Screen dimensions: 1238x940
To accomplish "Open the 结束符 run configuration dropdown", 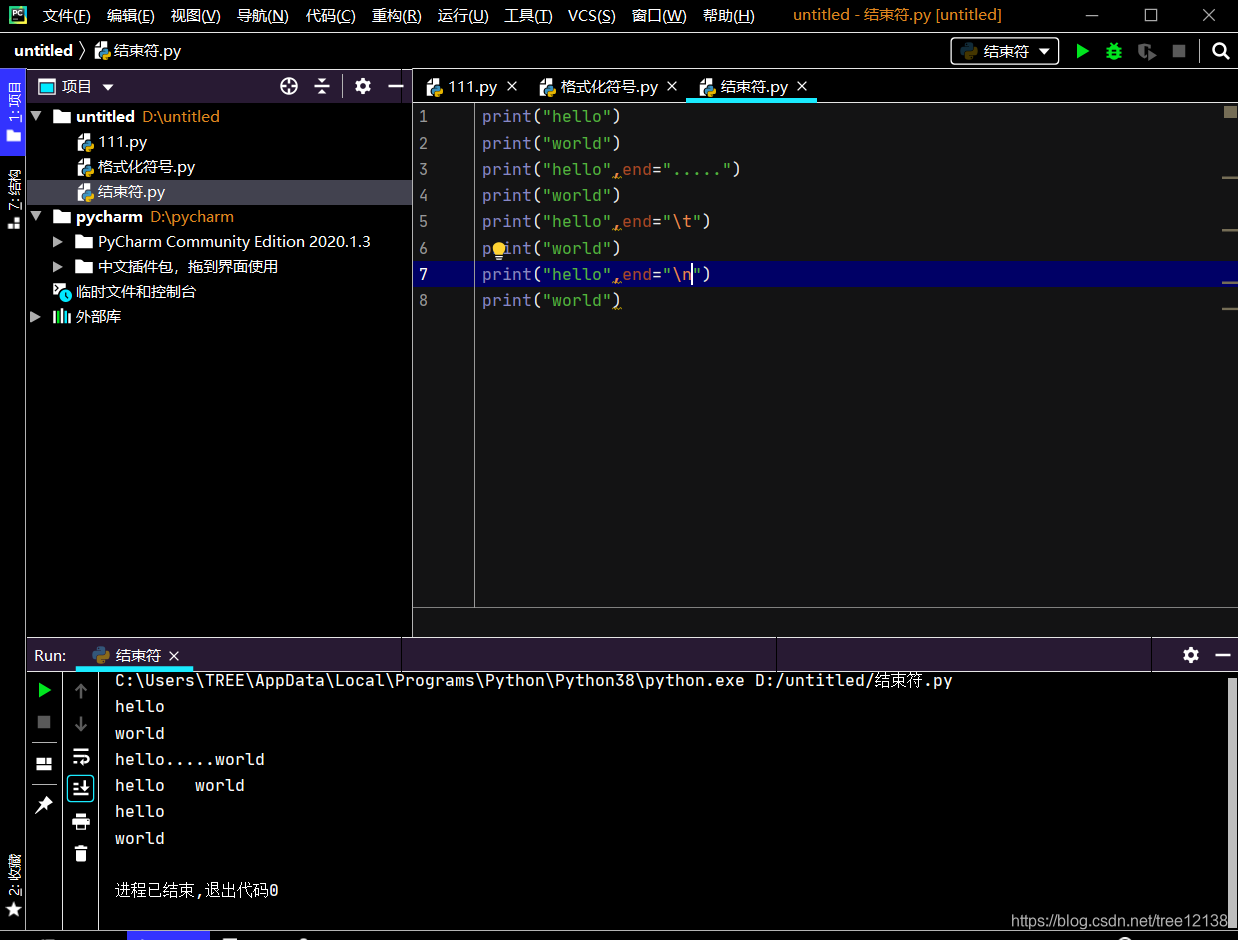I will [1004, 51].
